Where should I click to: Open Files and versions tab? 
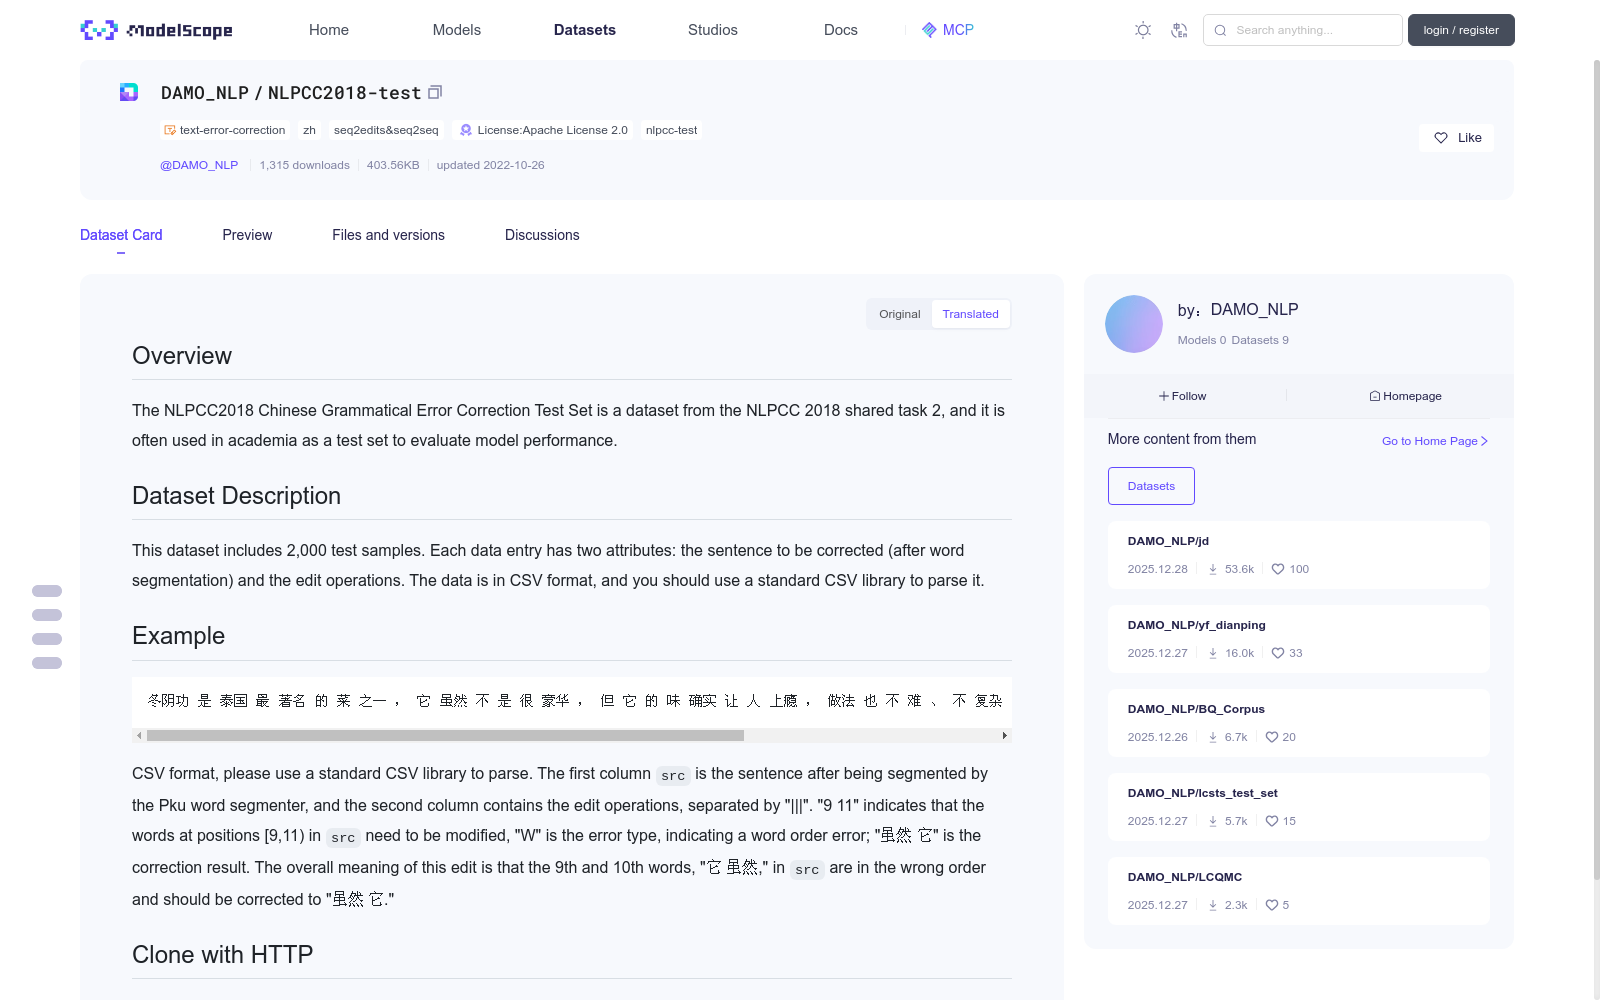click(x=388, y=235)
